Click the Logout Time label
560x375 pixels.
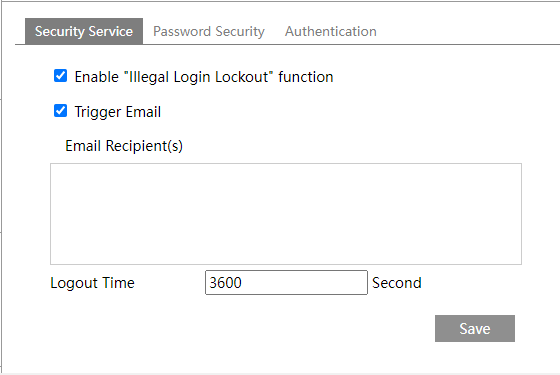point(92,283)
